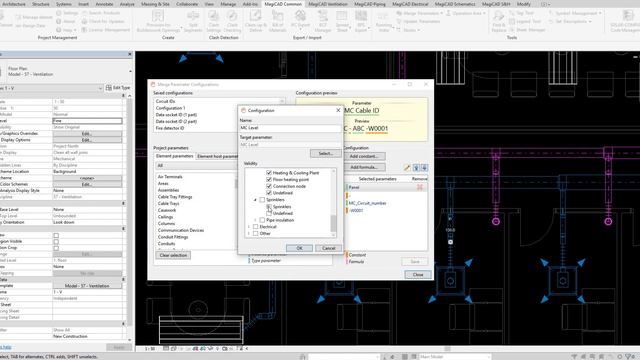Switch to the Element host parameters tab
The image size is (640, 360).
(217, 156)
